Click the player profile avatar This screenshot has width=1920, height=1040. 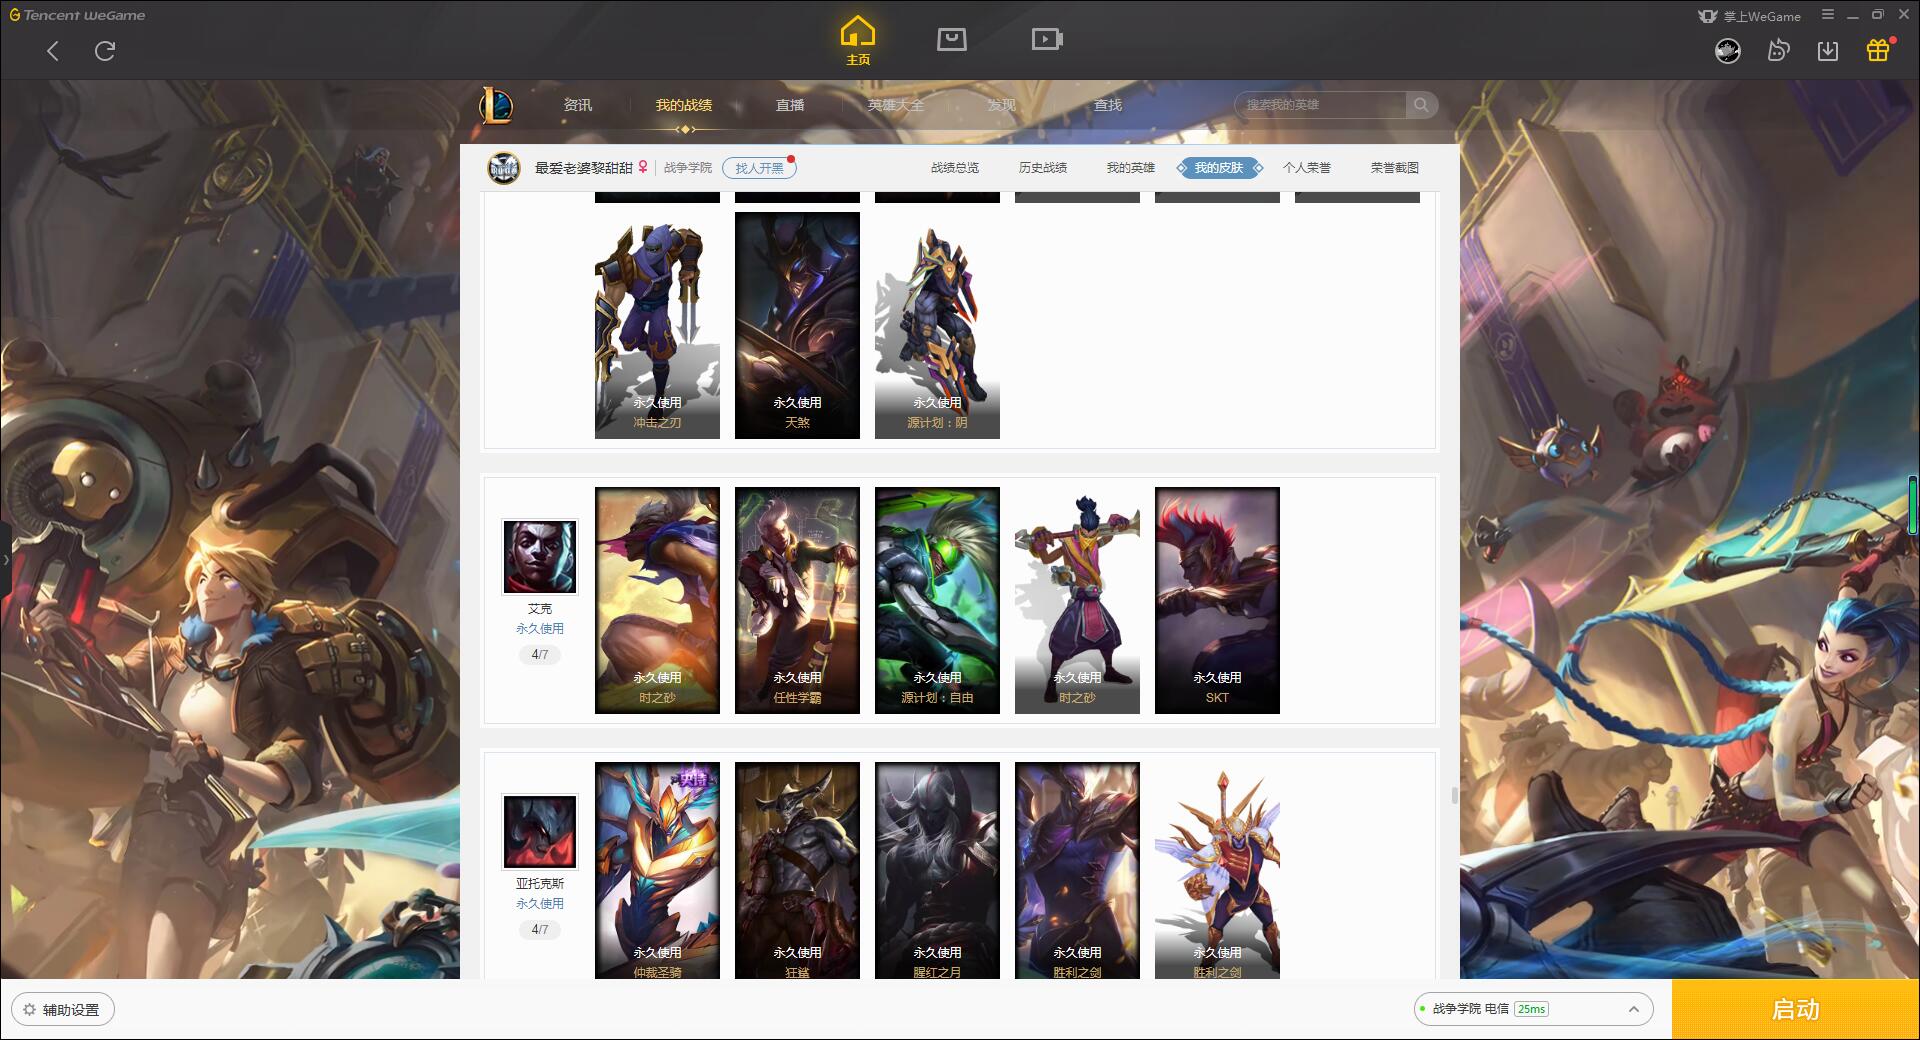pos(504,168)
